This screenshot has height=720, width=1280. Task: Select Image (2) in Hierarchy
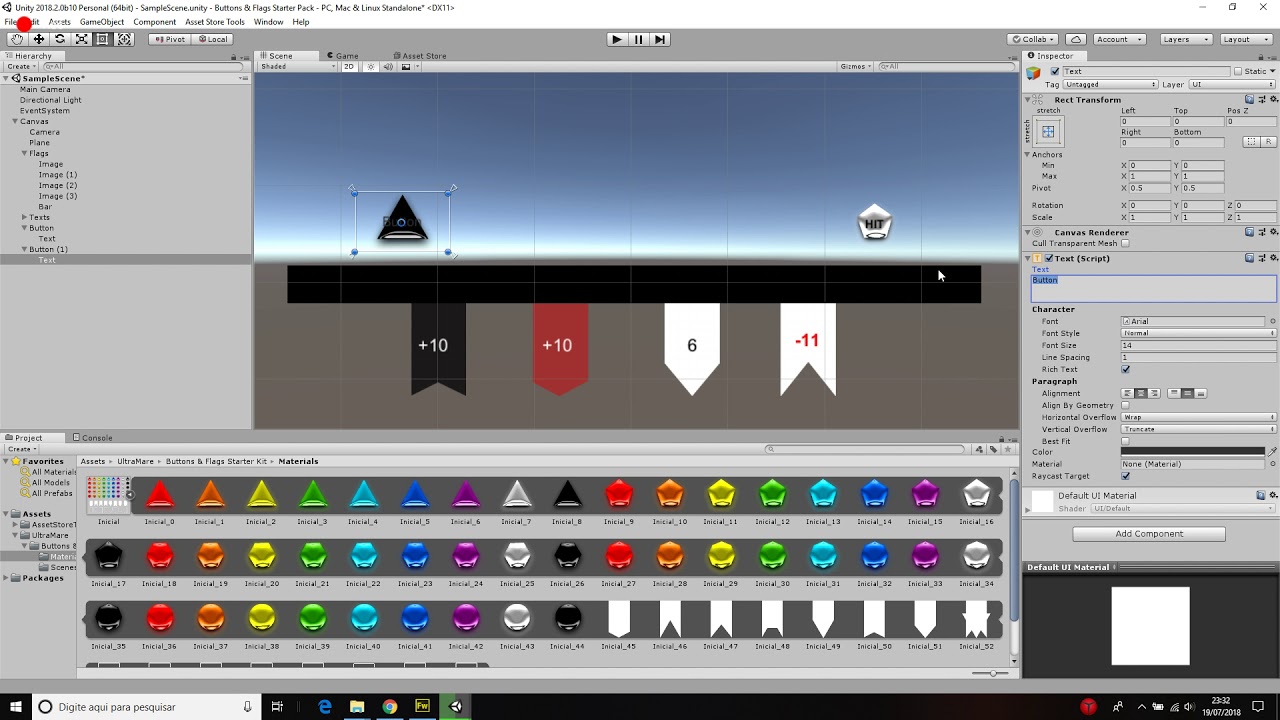(58, 185)
